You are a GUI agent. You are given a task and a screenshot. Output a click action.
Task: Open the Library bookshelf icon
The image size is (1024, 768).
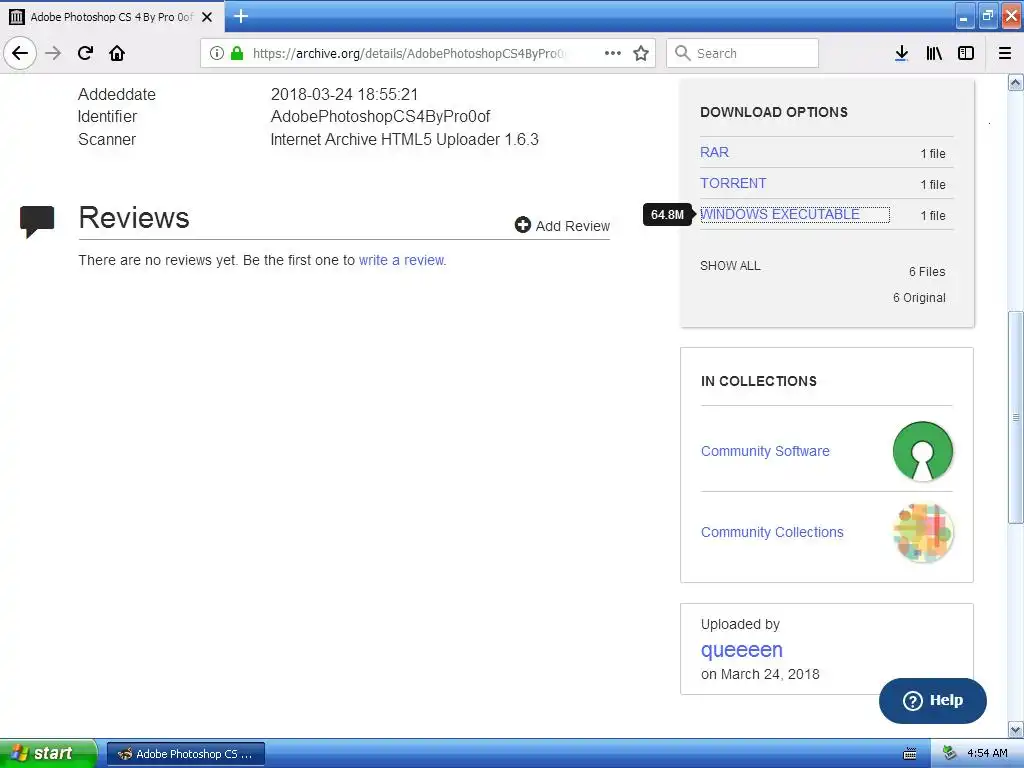click(x=934, y=53)
